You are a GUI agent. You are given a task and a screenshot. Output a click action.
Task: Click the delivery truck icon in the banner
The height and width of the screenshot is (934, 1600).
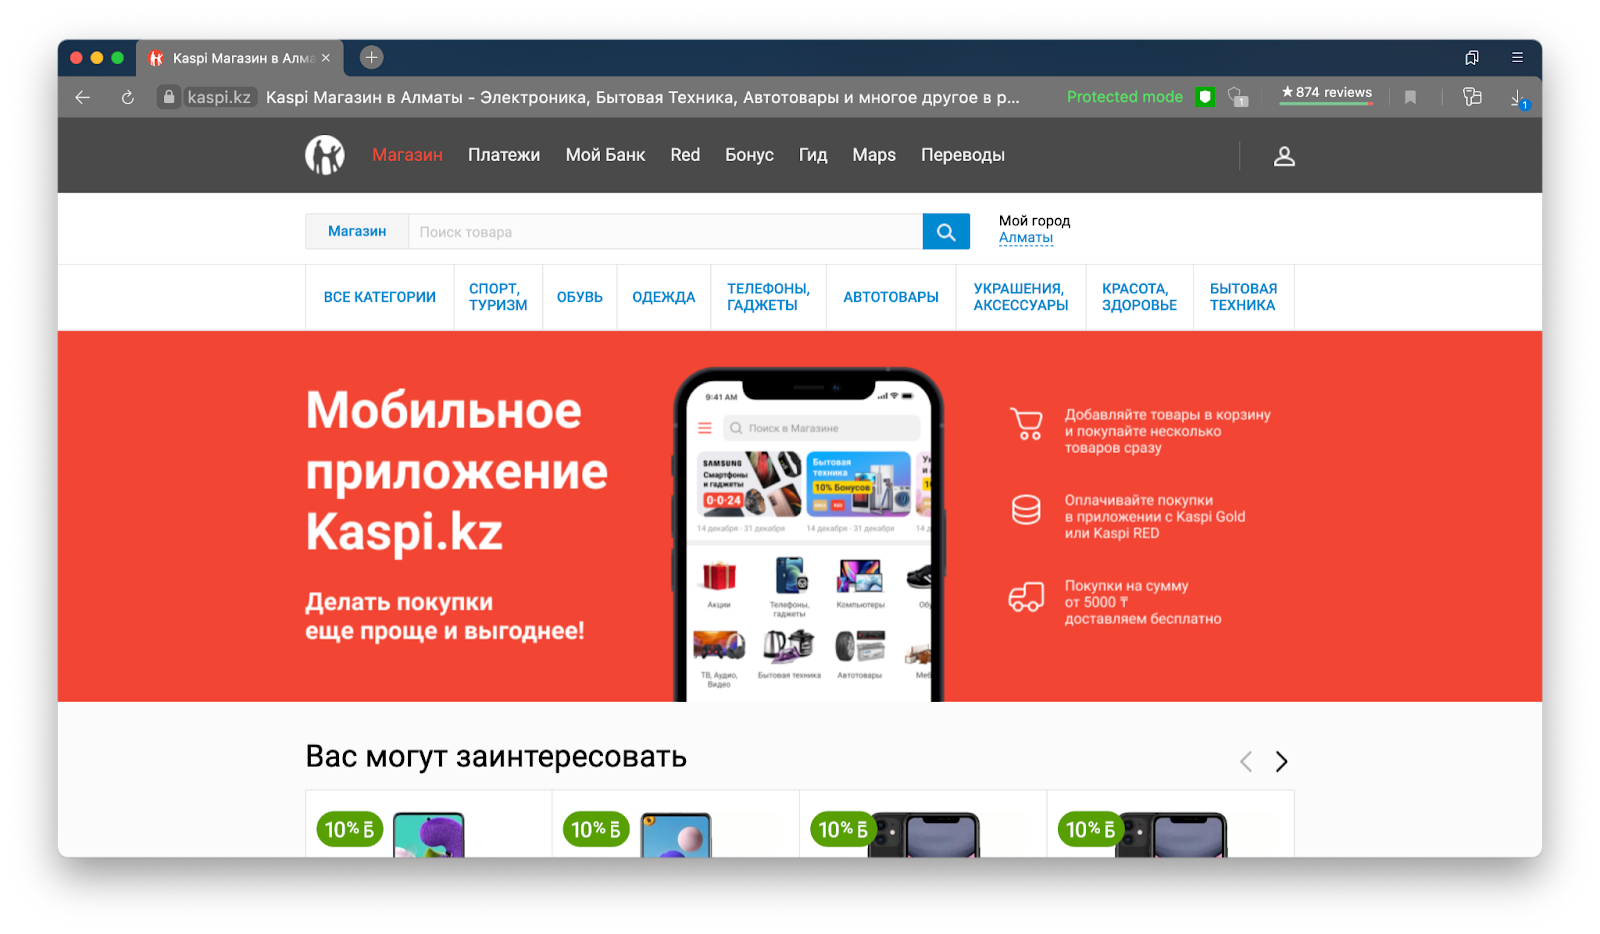pyautogui.click(x=1026, y=597)
